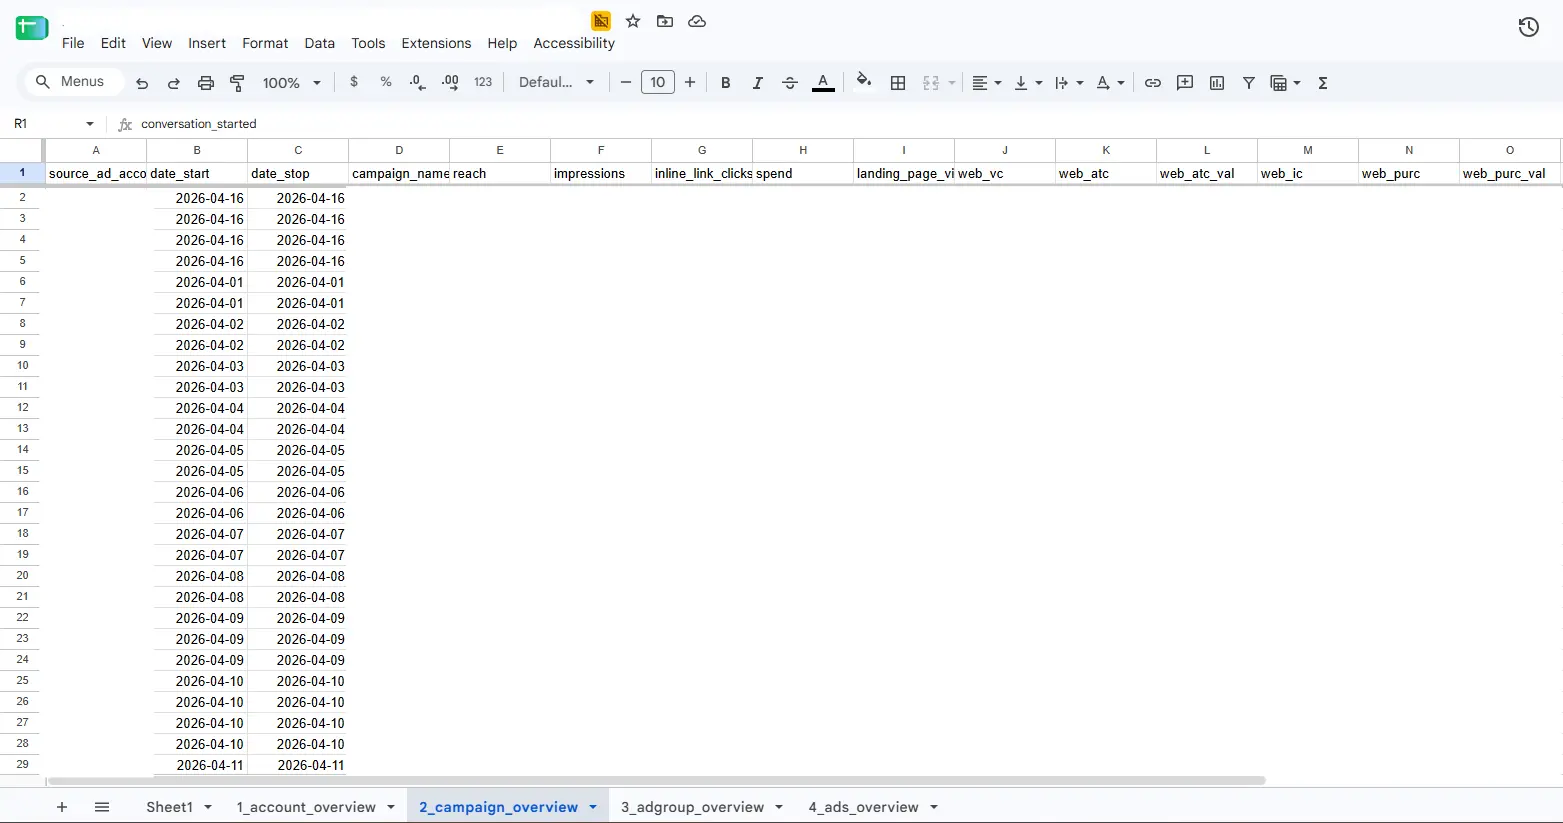Insert a chart
The height and width of the screenshot is (823, 1563).
pos(1217,83)
